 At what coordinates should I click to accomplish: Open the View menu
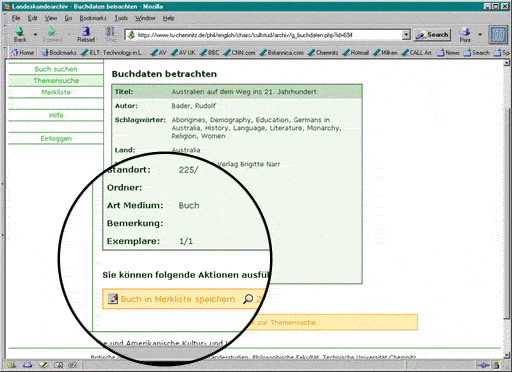click(51, 18)
